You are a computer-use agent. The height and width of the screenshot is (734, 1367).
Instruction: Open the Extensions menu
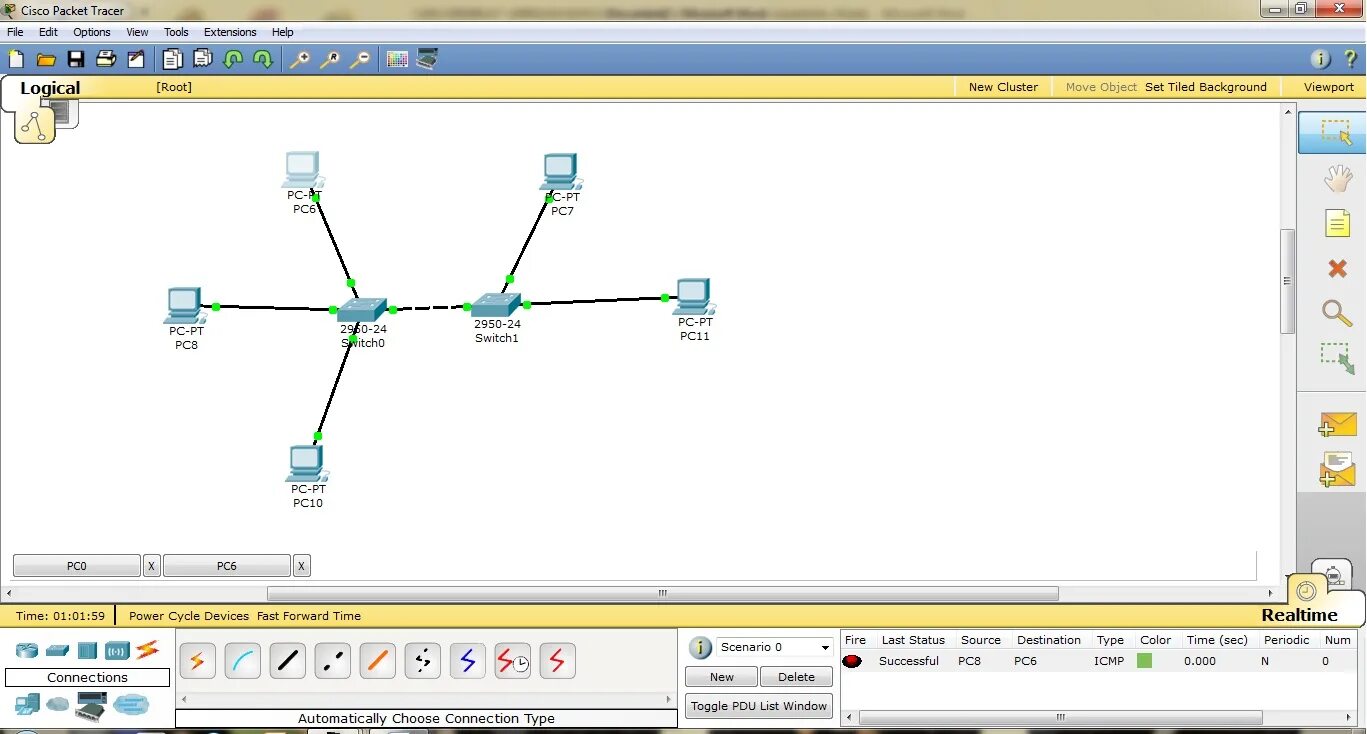tap(230, 31)
